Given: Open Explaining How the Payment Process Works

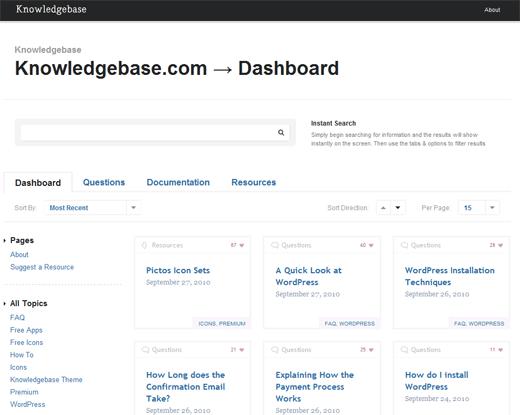Looking at the screenshot, I should (x=315, y=387).
